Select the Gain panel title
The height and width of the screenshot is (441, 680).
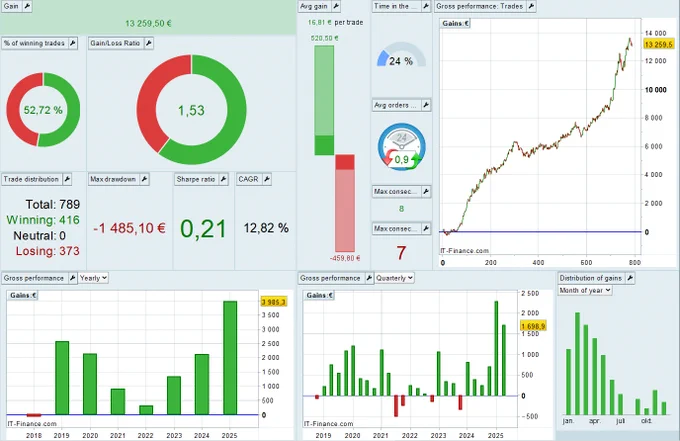[11, 6]
